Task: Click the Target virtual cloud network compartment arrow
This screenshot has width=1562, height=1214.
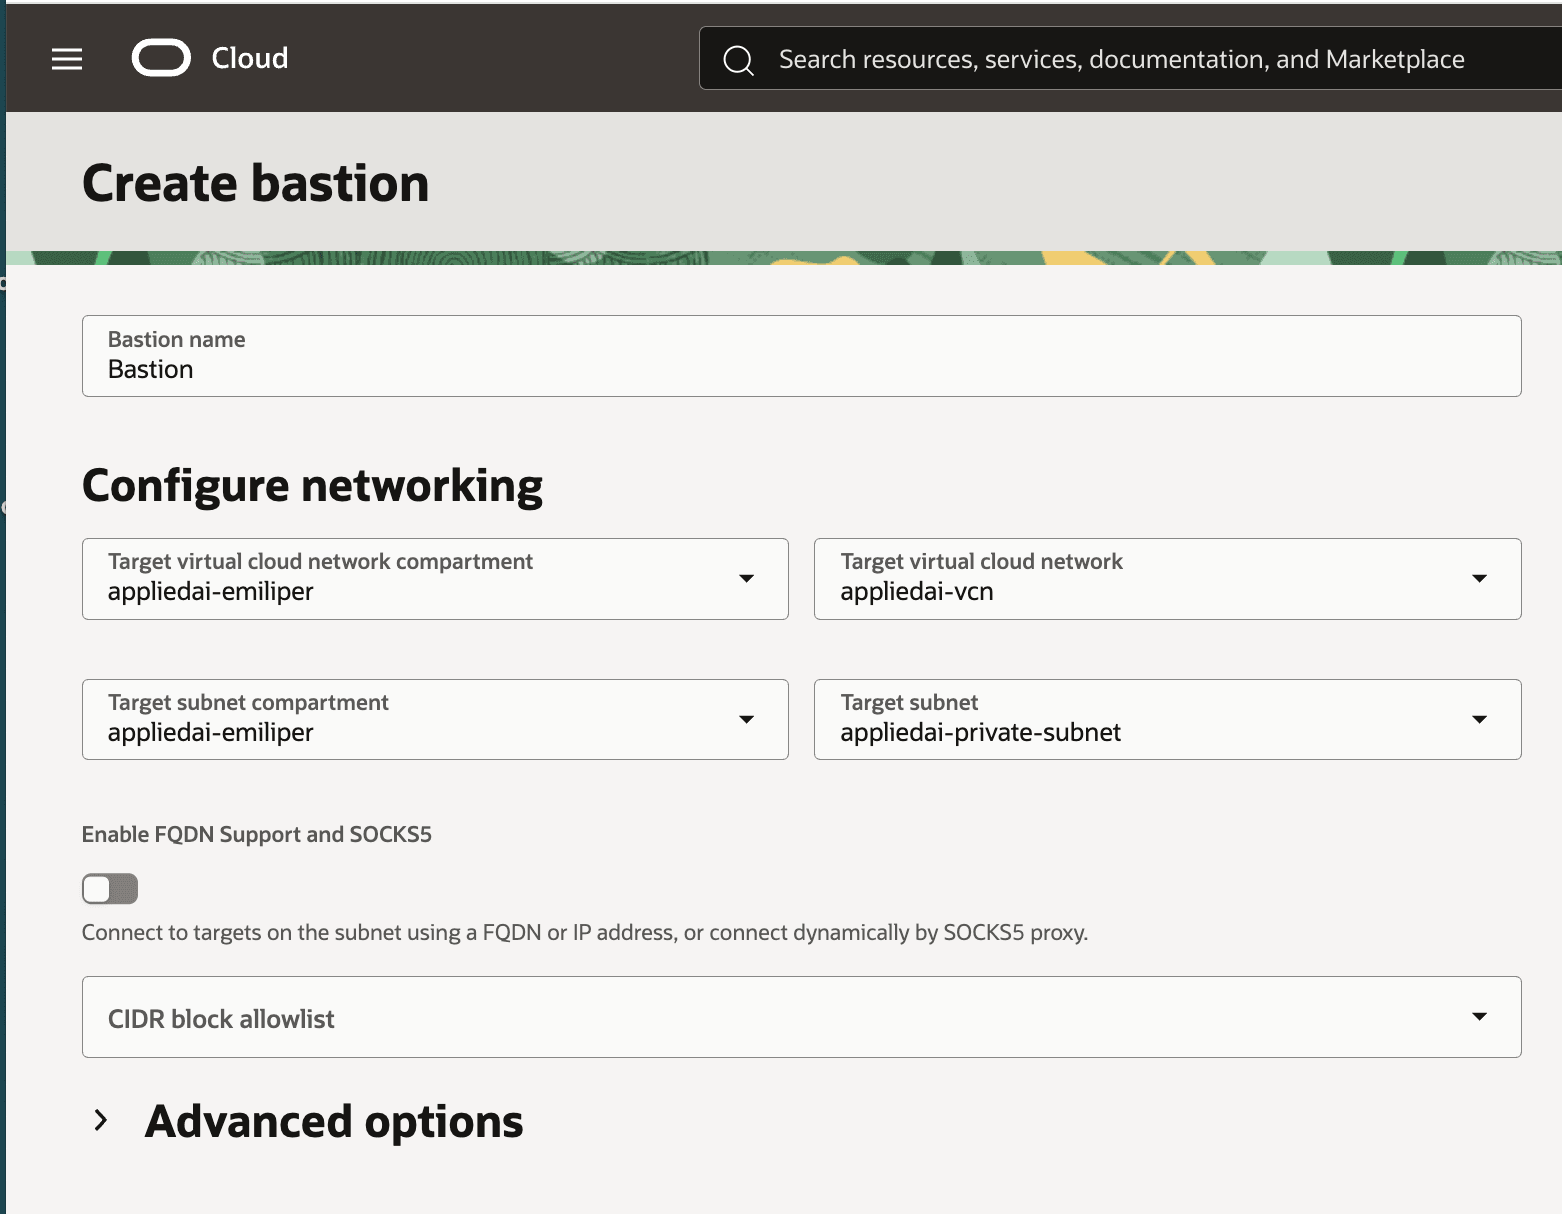Action: (746, 578)
